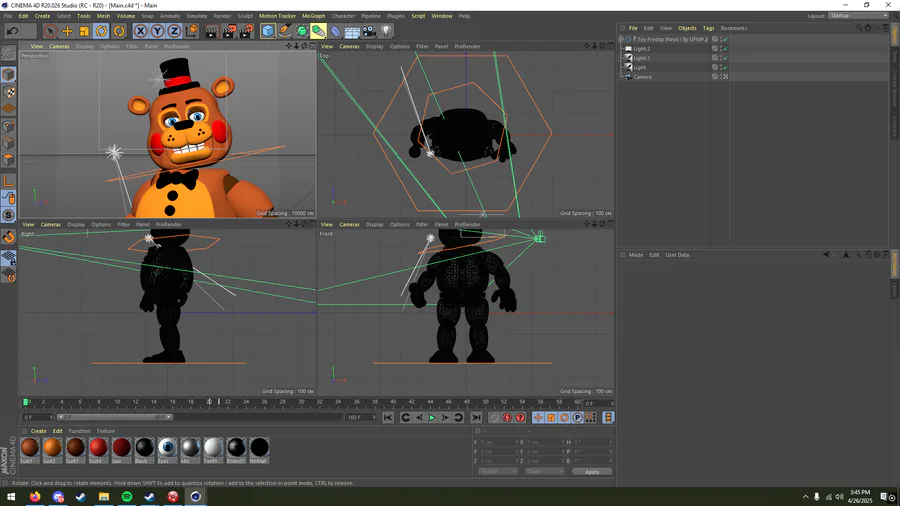Expand the Toy Freddy object hierarchy
The height and width of the screenshot is (506, 900).
pos(622,39)
